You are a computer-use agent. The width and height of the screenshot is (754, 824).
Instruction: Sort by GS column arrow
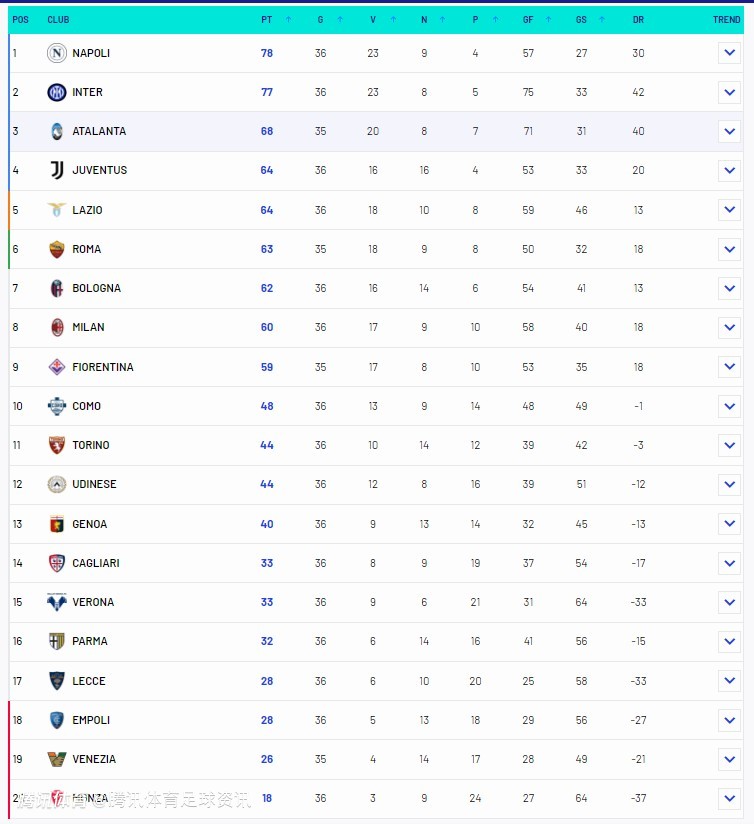coord(602,19)
